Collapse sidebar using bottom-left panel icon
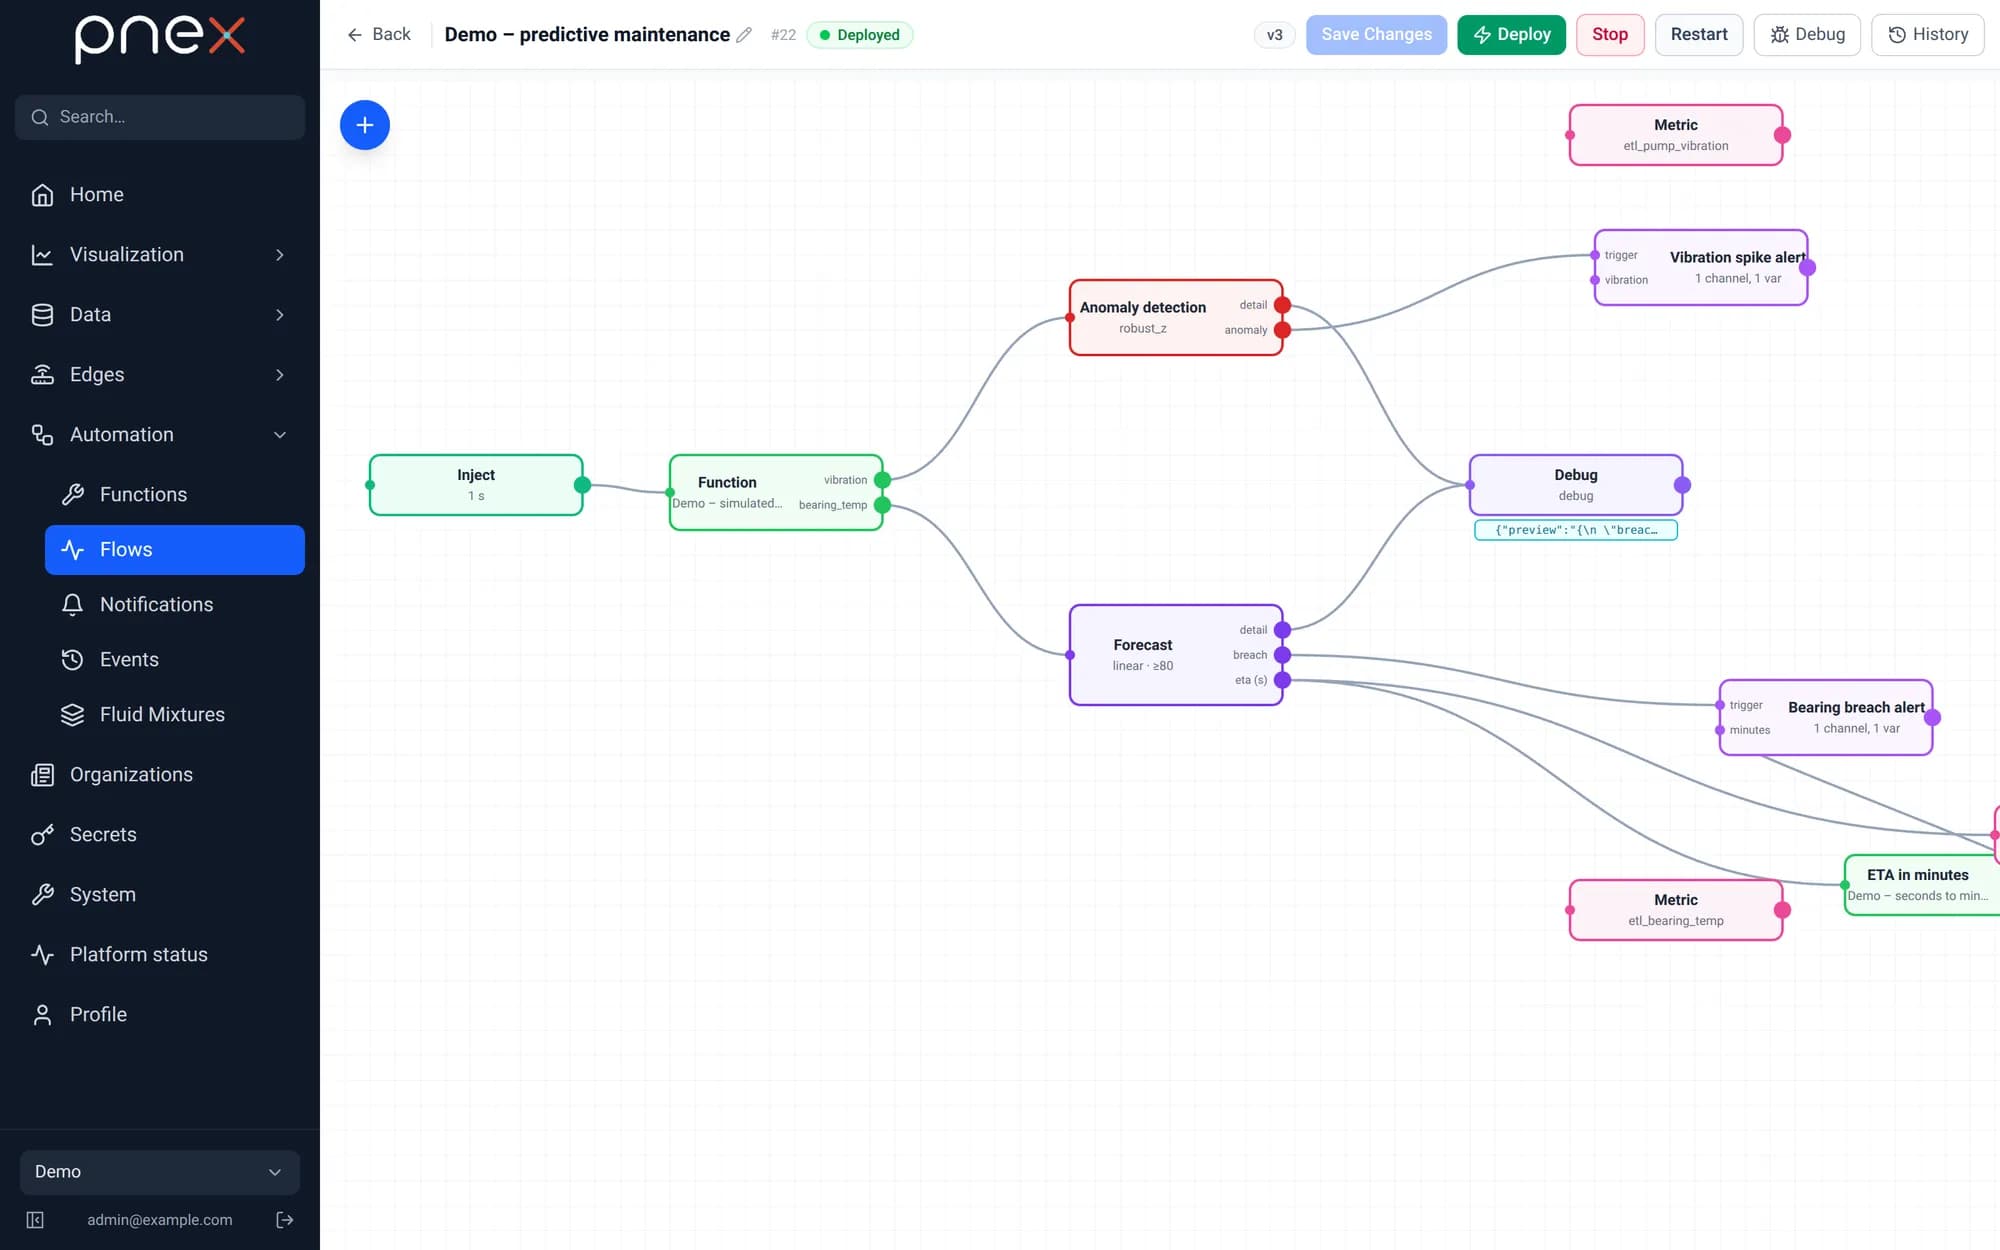 (35, 1219)
